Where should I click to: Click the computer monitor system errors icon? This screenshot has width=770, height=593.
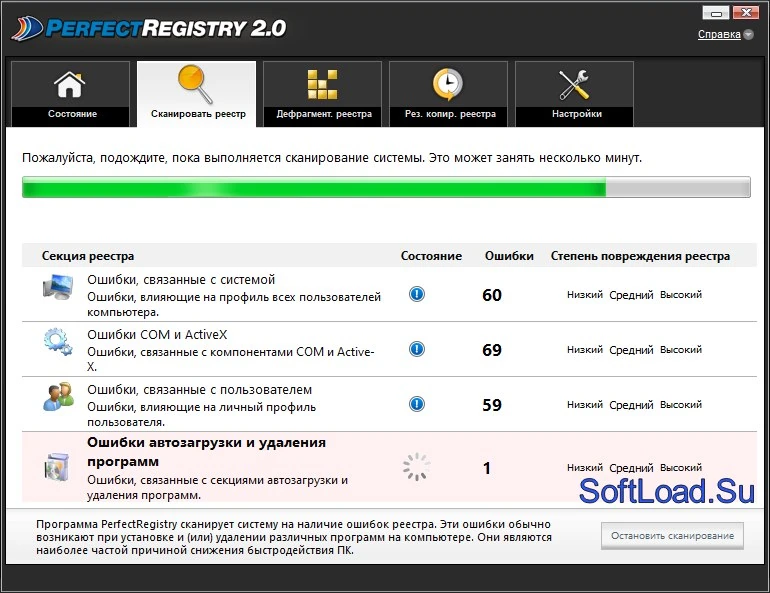tap(58, 287)
